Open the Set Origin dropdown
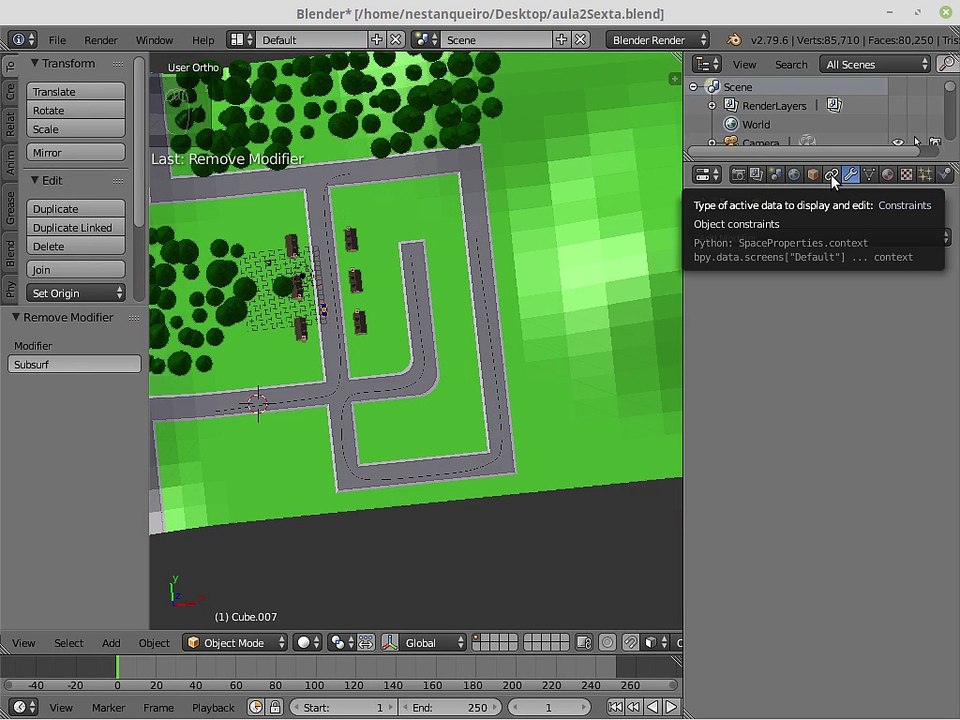The height and width of the screenshot is (720, 960). pos(76,293)
